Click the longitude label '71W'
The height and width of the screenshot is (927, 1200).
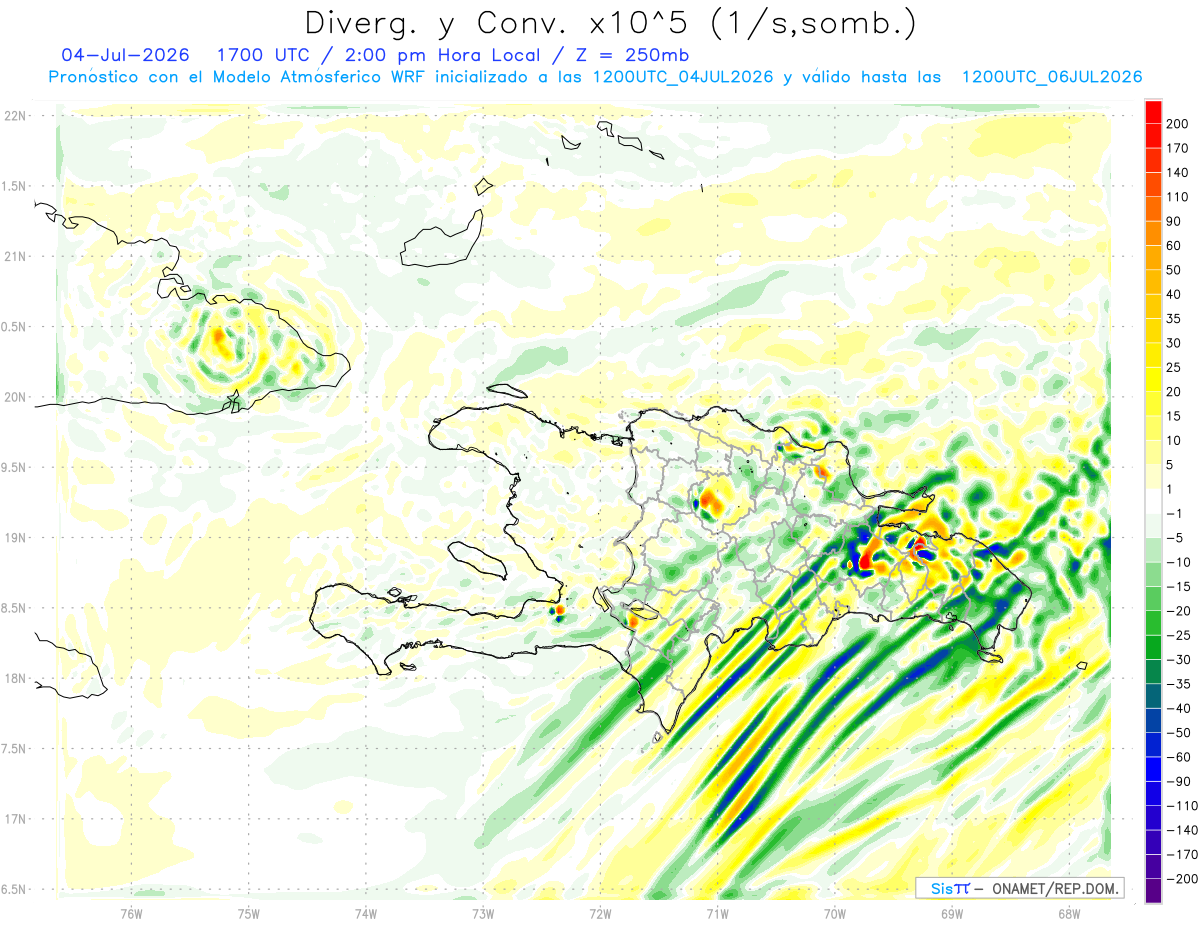(x=717, y=913)
